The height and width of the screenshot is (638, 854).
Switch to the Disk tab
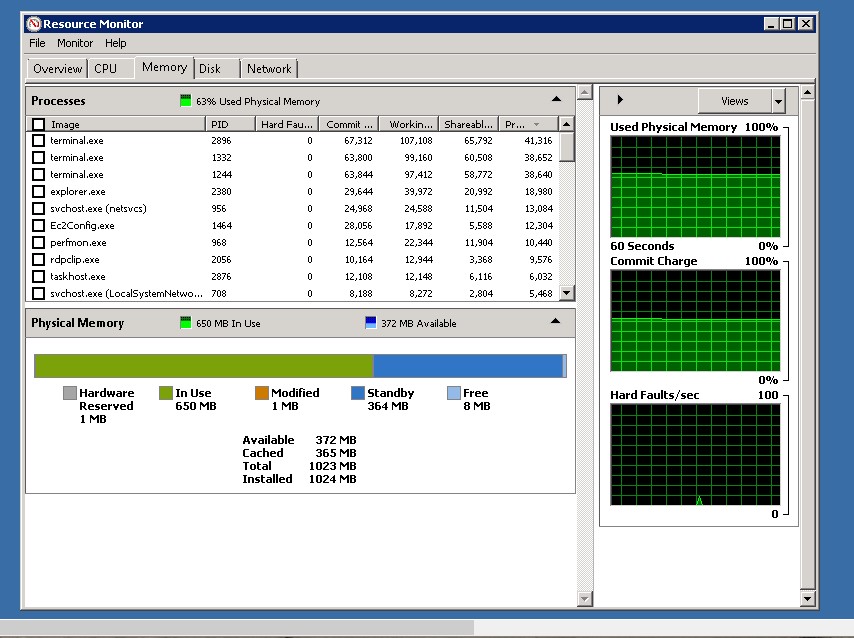coord(210,69)
